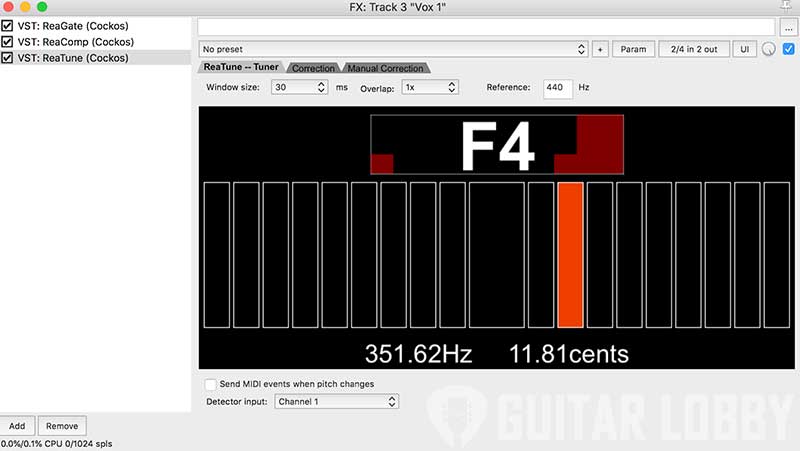Click the UI button

(744, 49)
